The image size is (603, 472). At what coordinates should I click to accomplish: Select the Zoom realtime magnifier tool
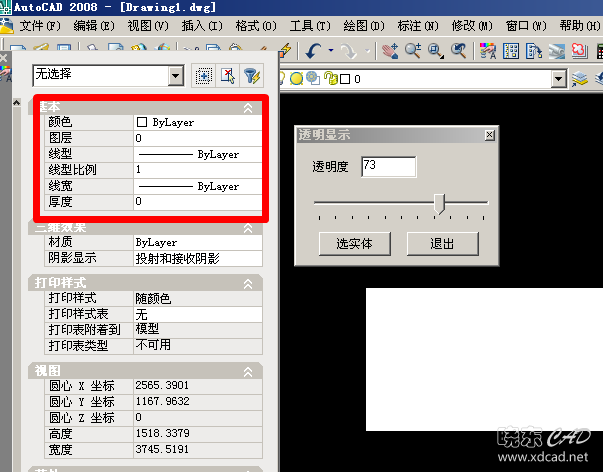coord(413,51)
